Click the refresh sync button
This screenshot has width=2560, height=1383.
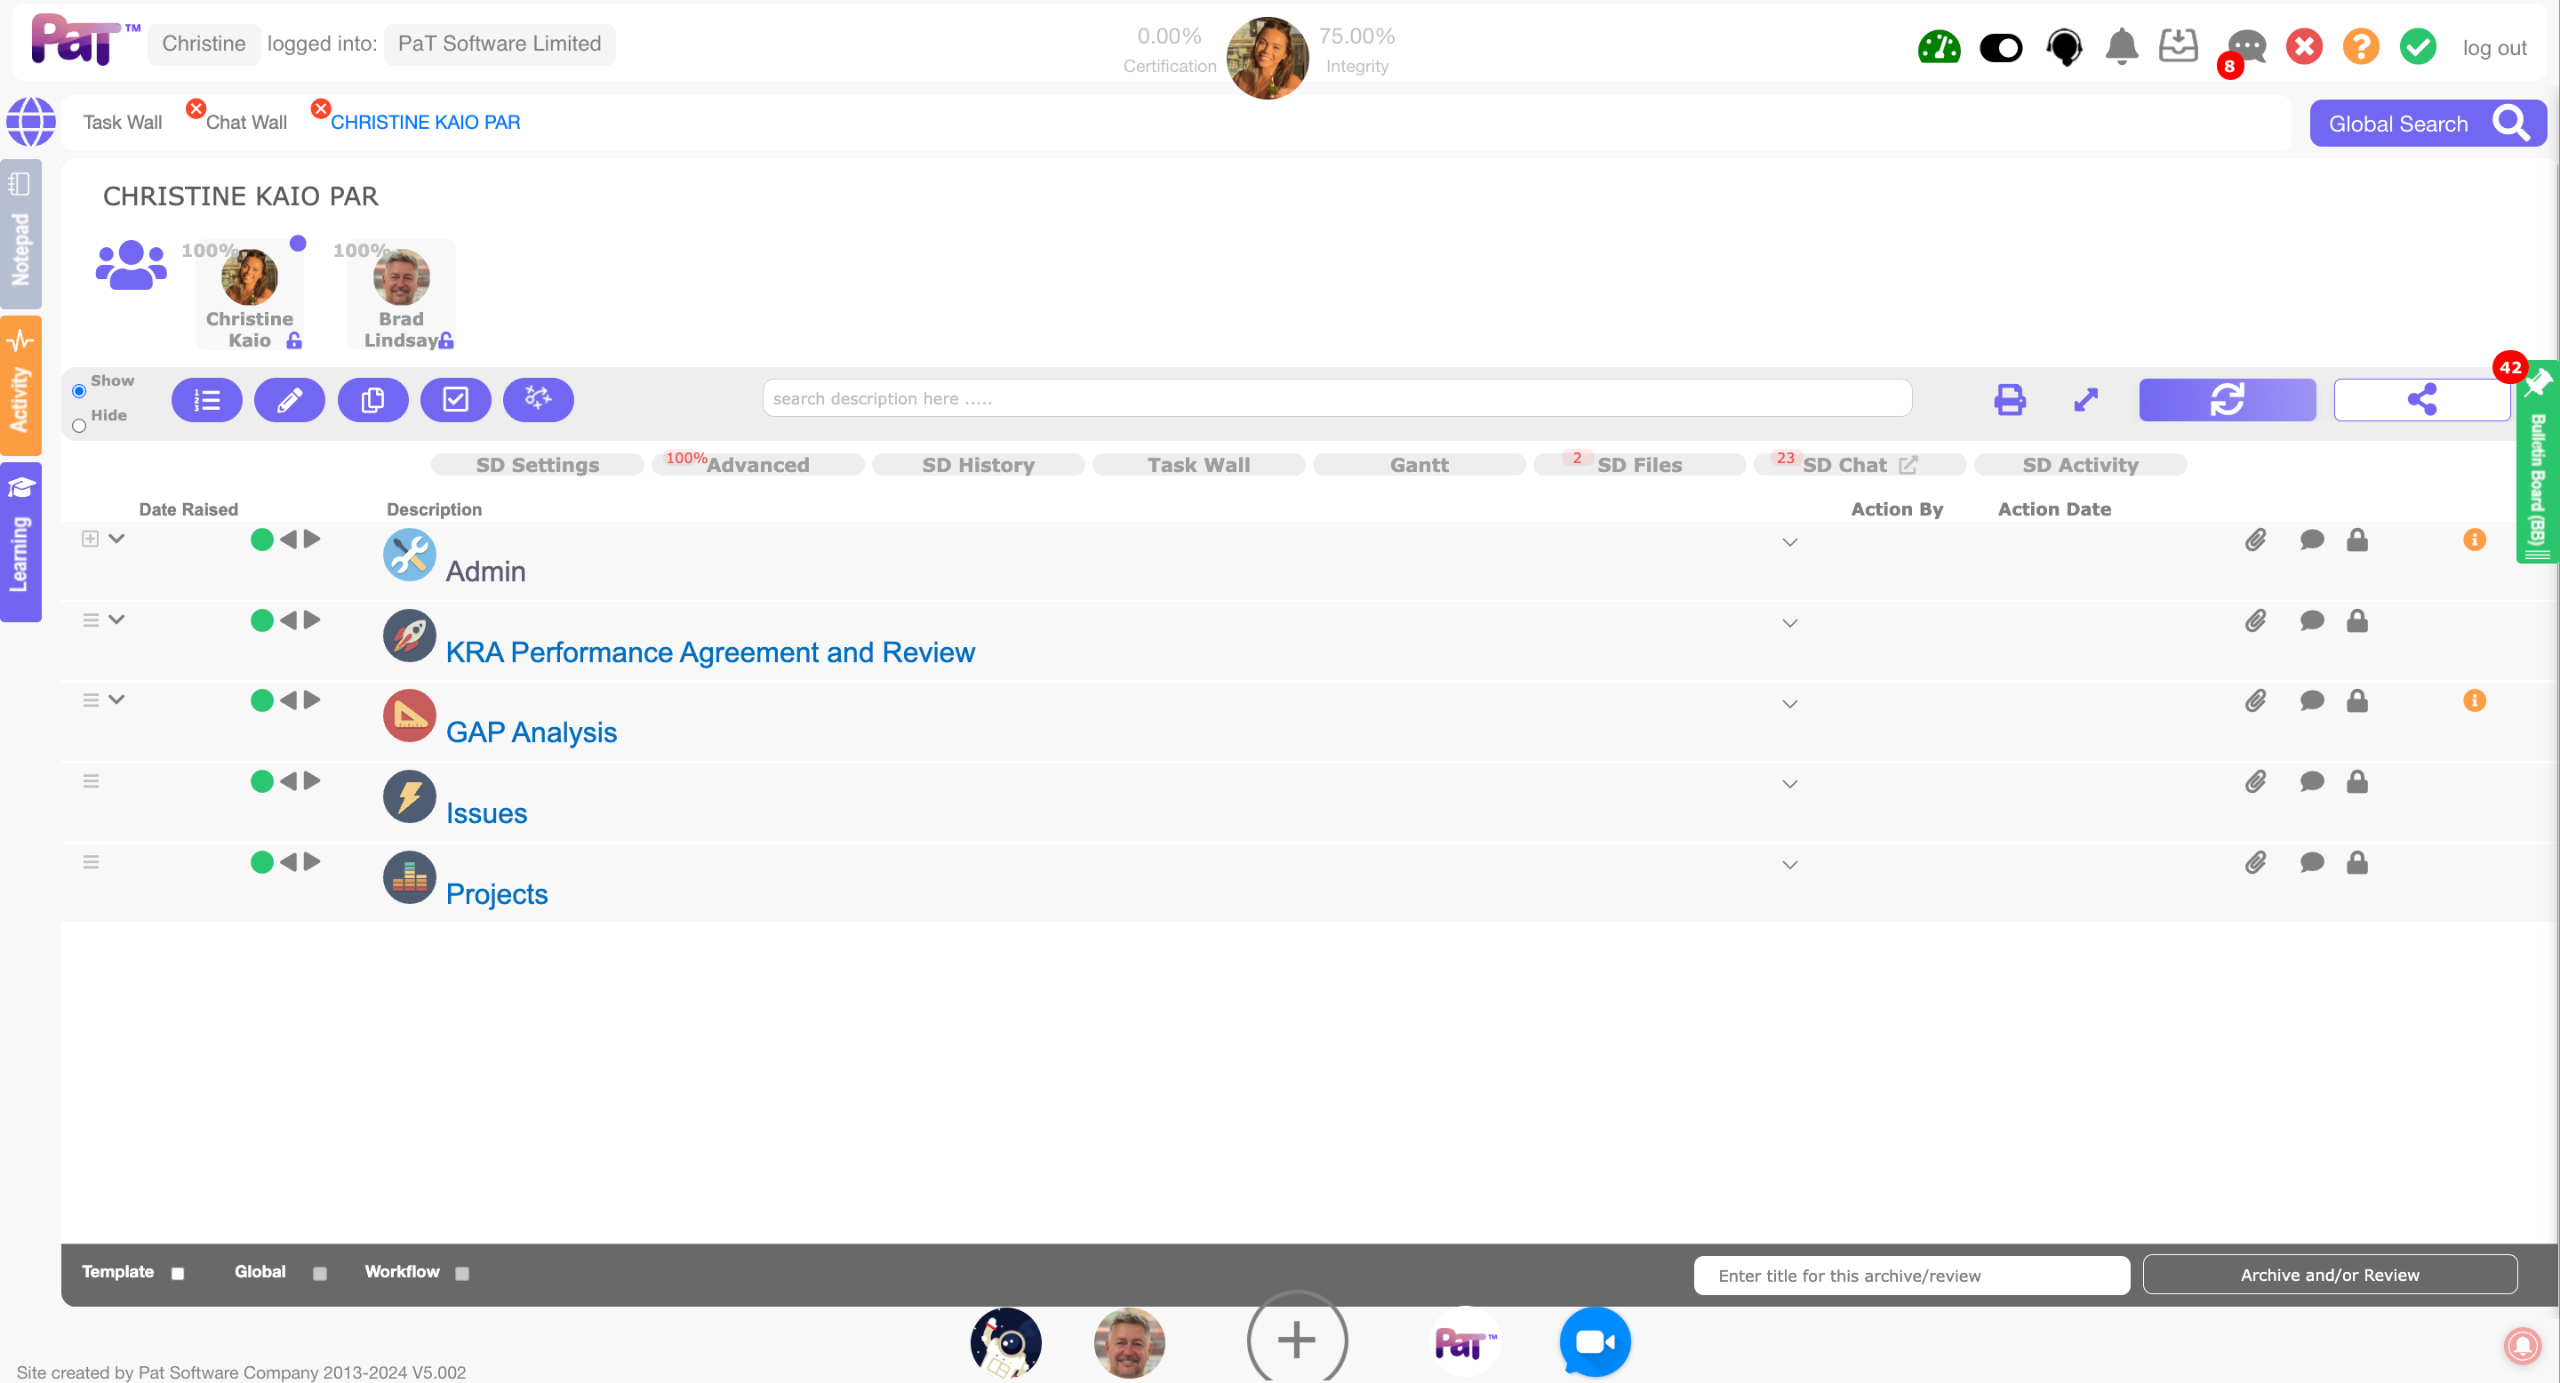coord(2226,400)
